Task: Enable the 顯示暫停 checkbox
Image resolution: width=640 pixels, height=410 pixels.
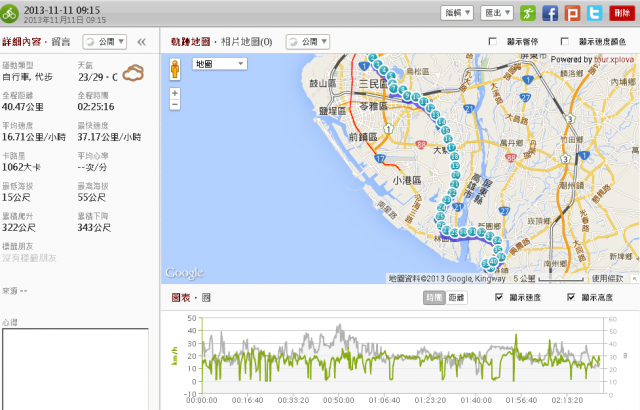Action: pyautogui.click(x=493, y=41)
